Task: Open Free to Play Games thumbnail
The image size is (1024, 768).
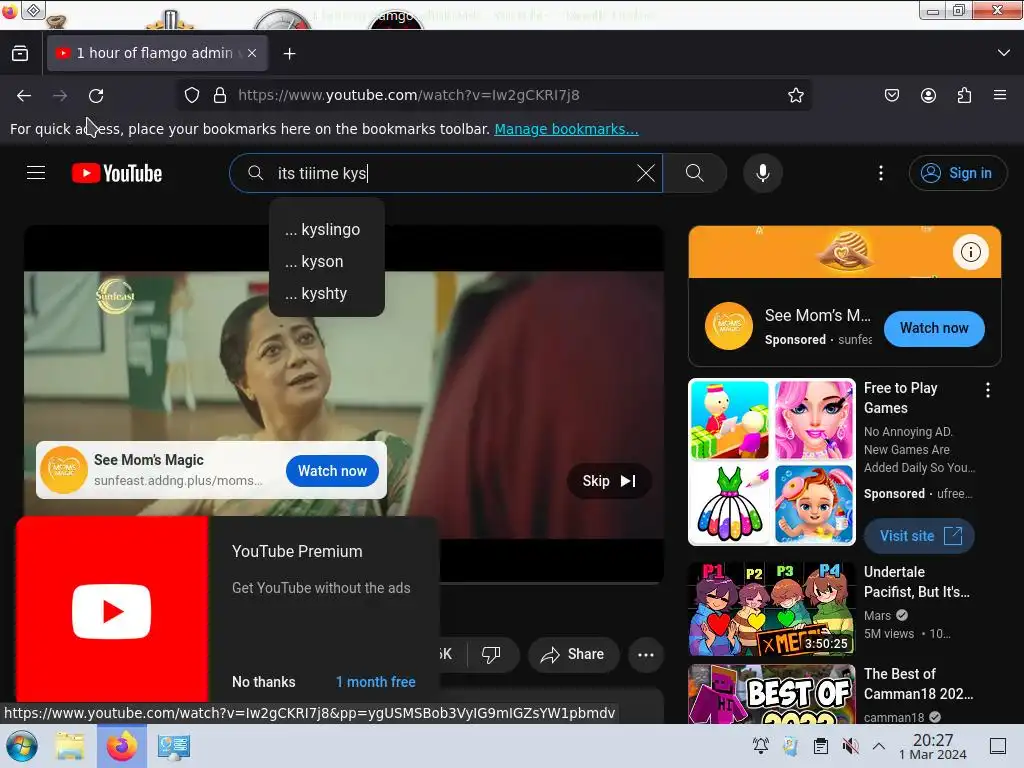Action: 772,462
